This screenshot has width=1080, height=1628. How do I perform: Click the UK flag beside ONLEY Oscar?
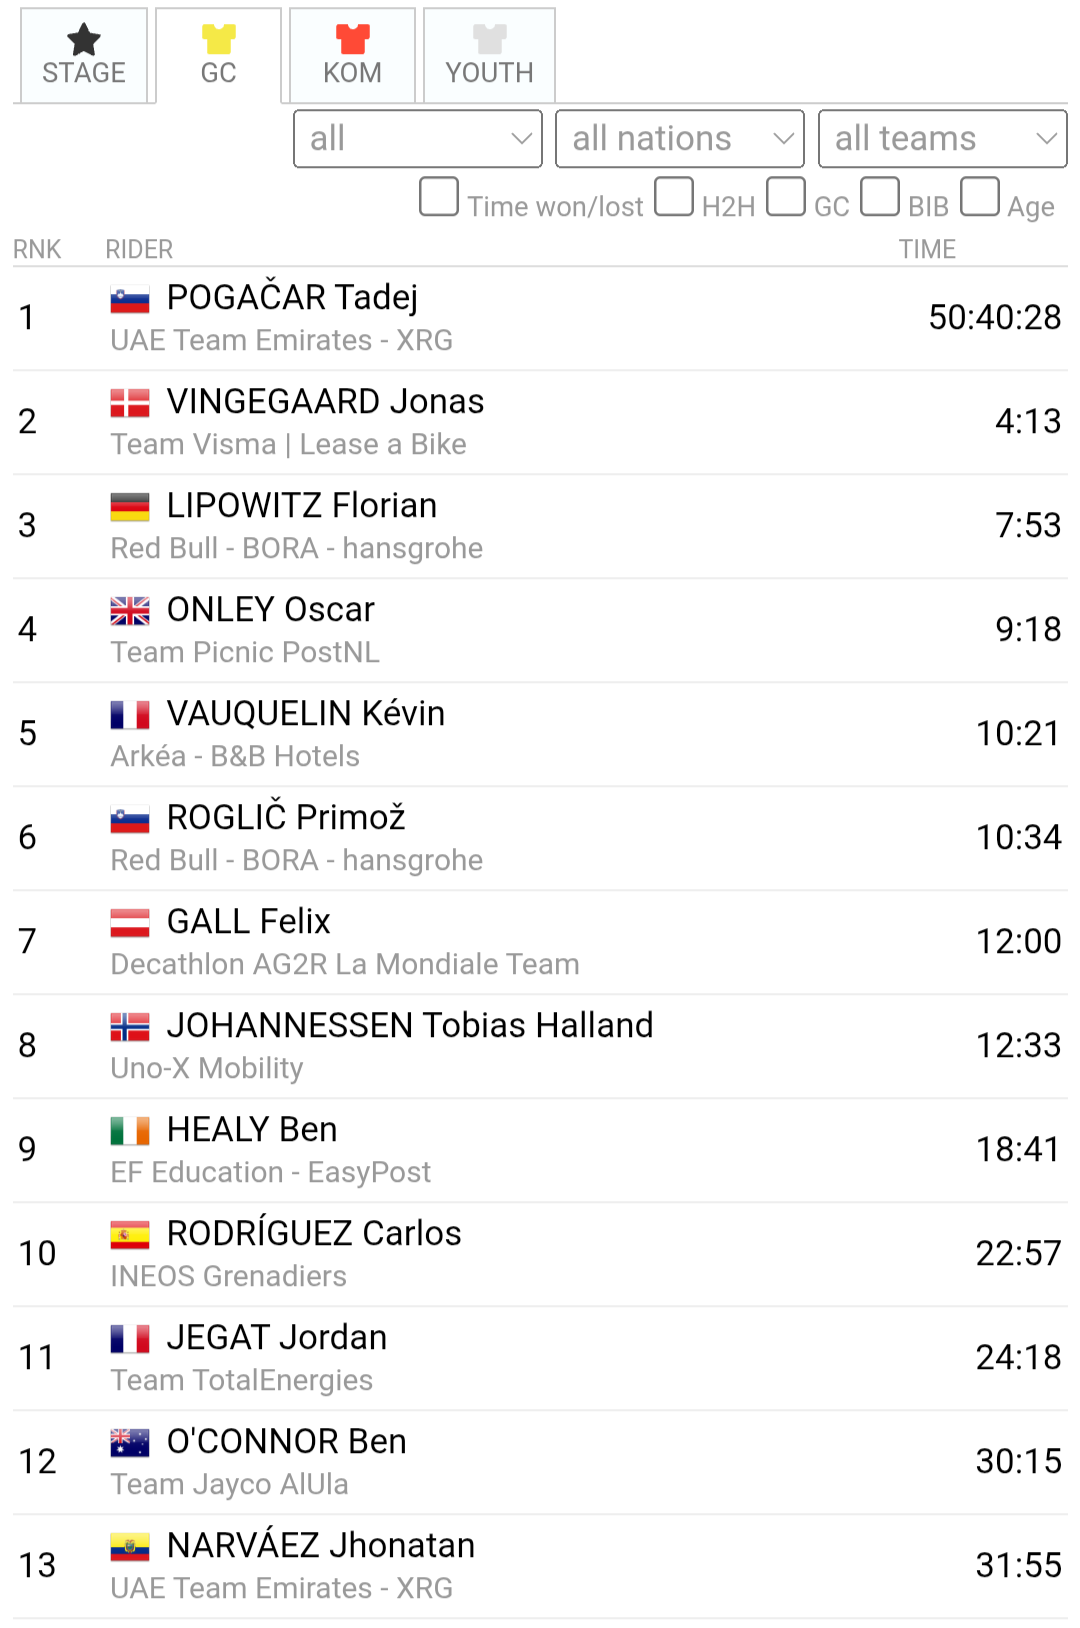point(130,611)
